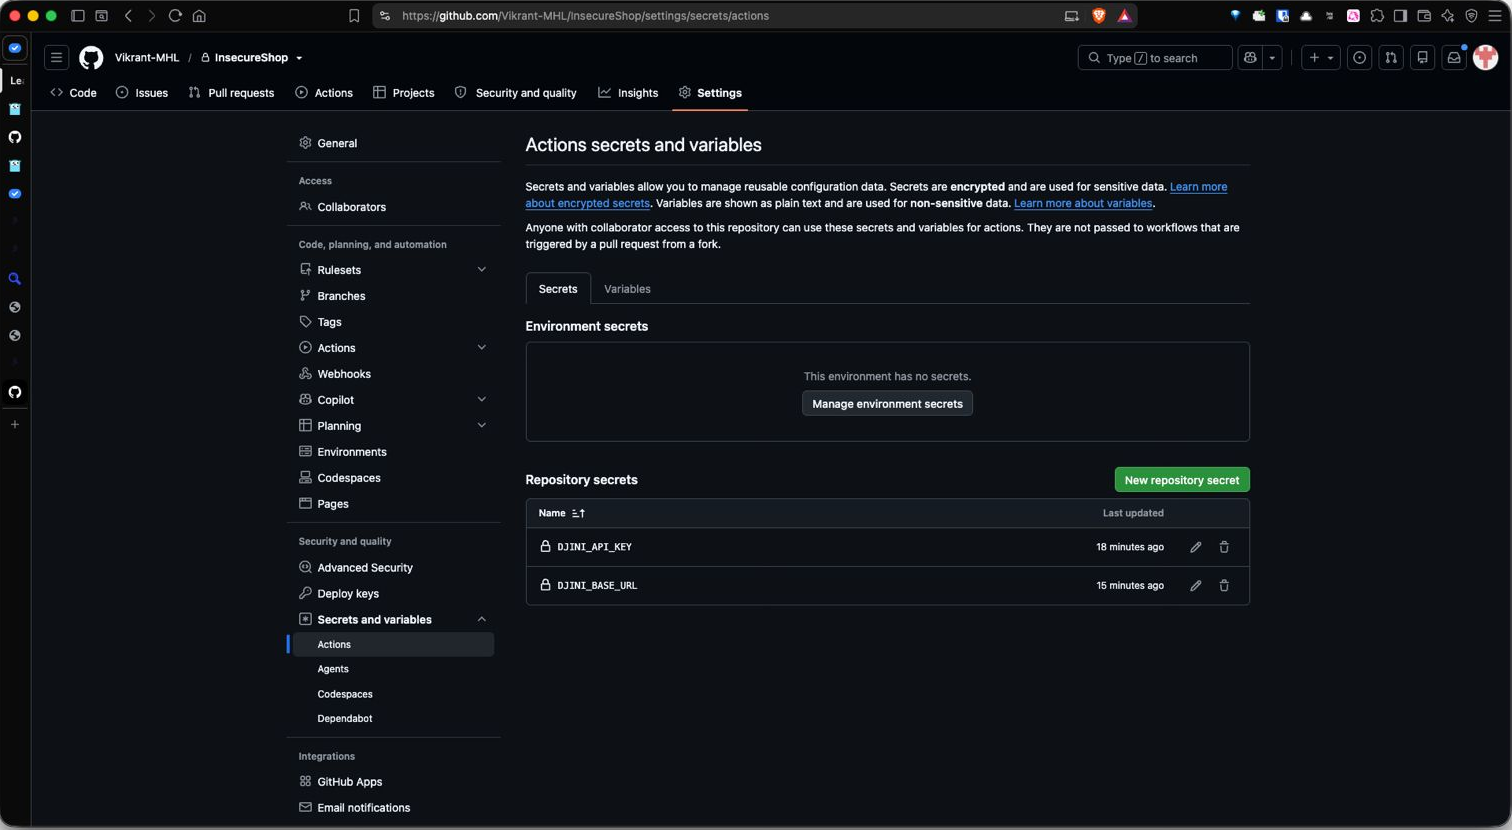Reload the page in the browser

point(175,16)
